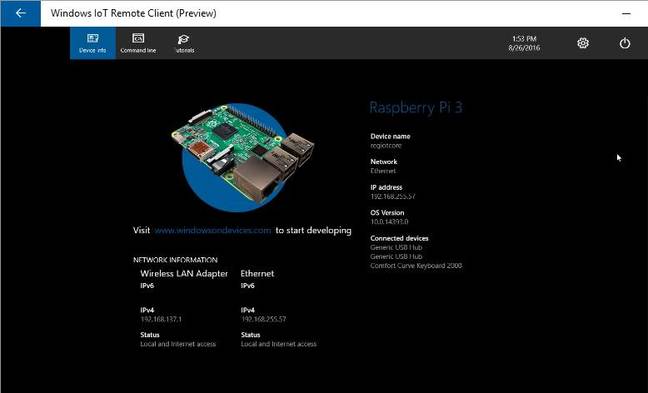Viewport: 648px width, 393px height.
Task: Open the www.windowsondevices.com link
Action: tap(213, 231)
